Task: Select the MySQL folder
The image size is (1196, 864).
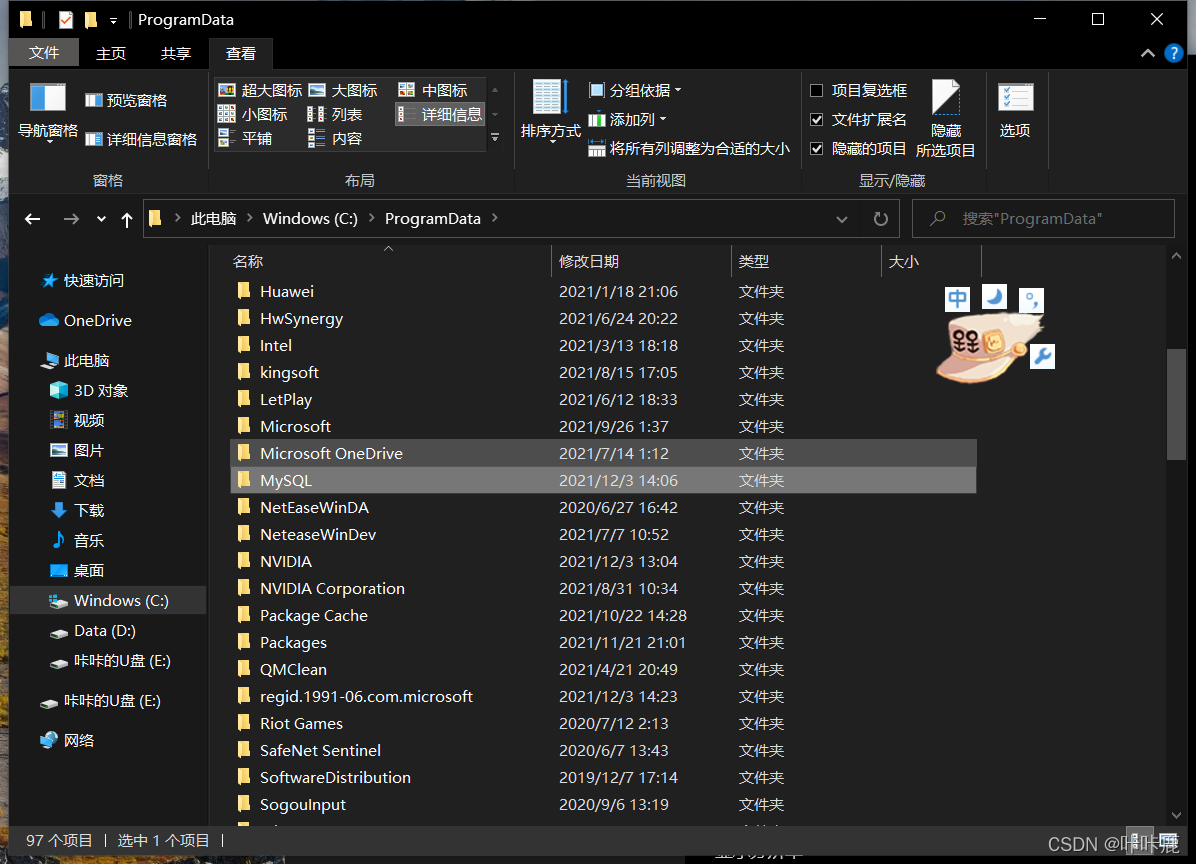Action: (603, 480)
